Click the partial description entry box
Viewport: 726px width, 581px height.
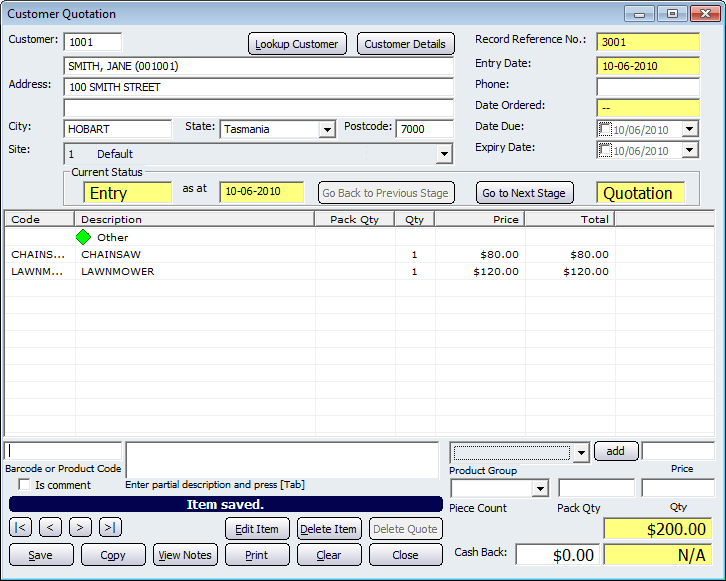(x=282, y=460)
